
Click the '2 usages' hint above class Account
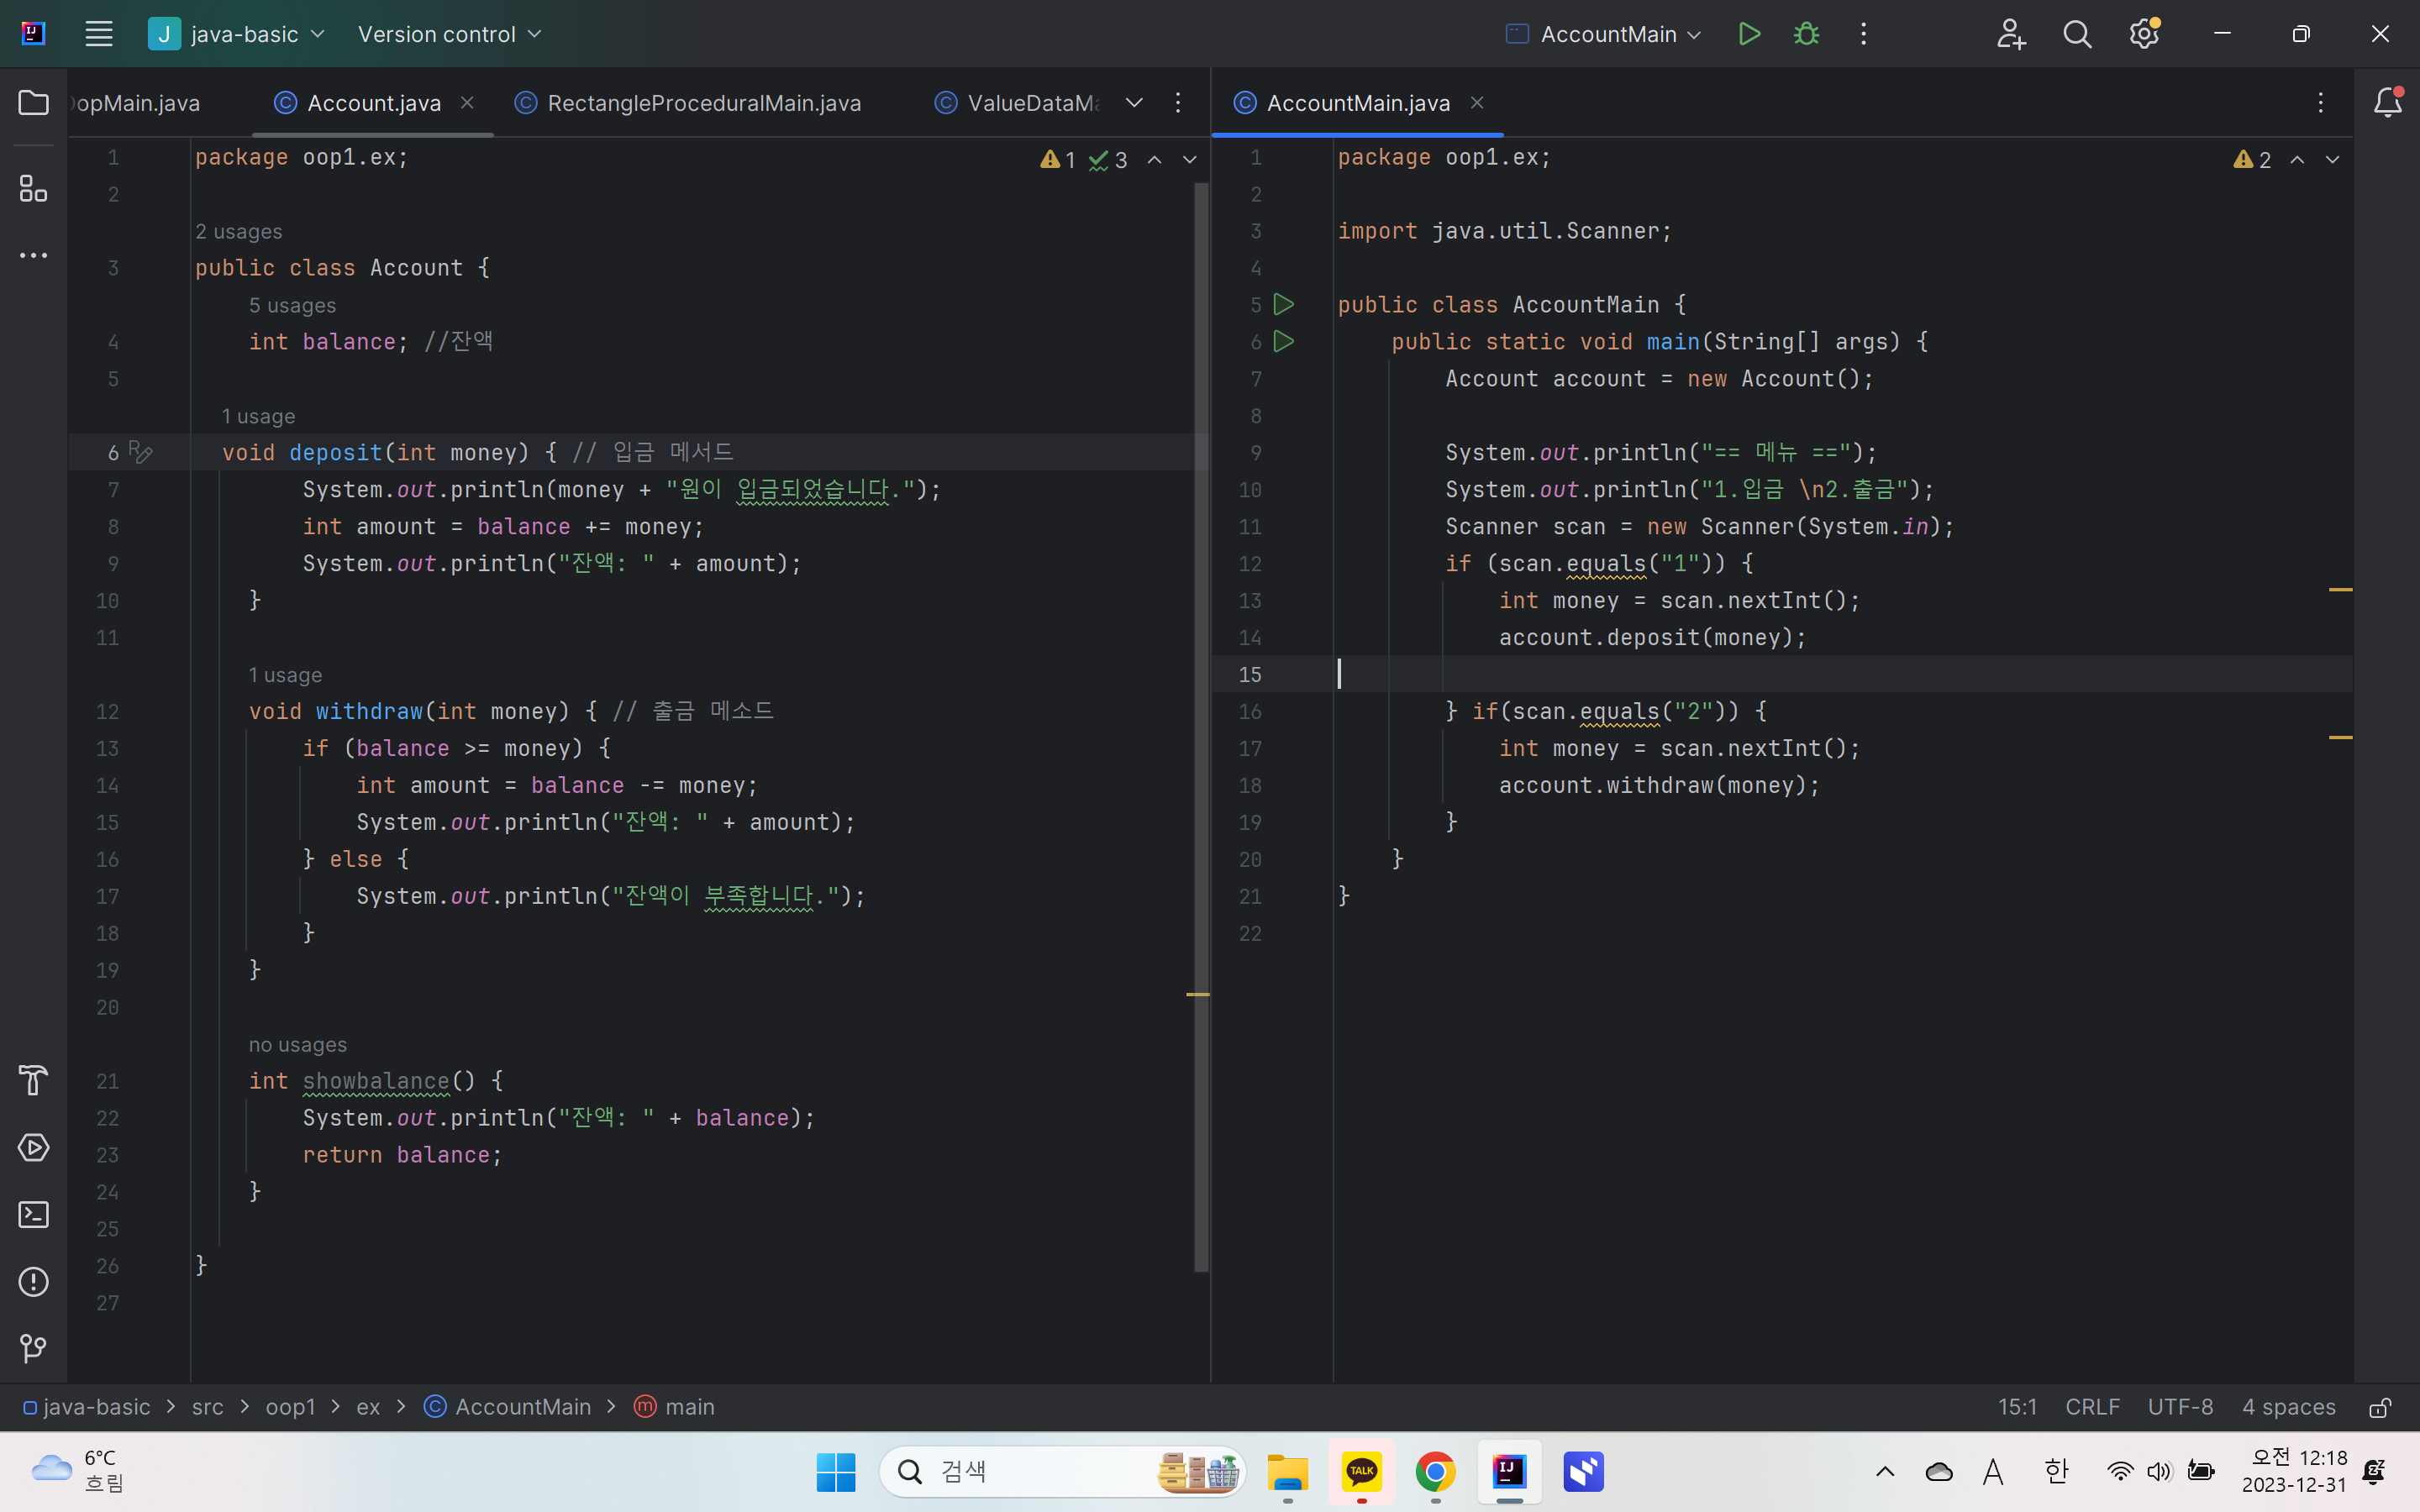239,232
